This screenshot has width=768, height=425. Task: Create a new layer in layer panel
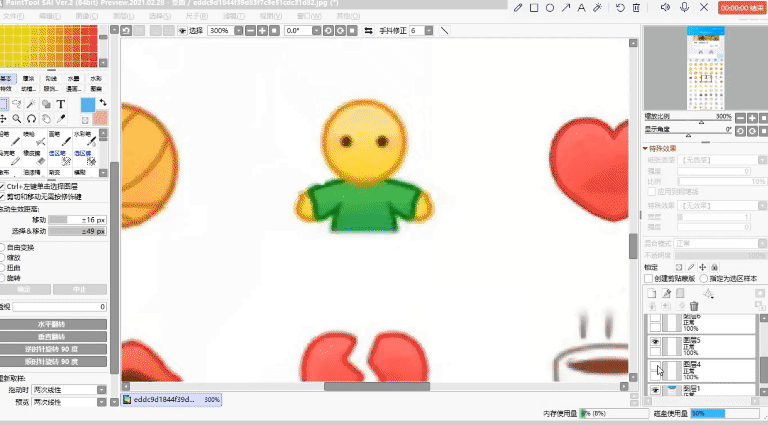[x=651, y=293]
